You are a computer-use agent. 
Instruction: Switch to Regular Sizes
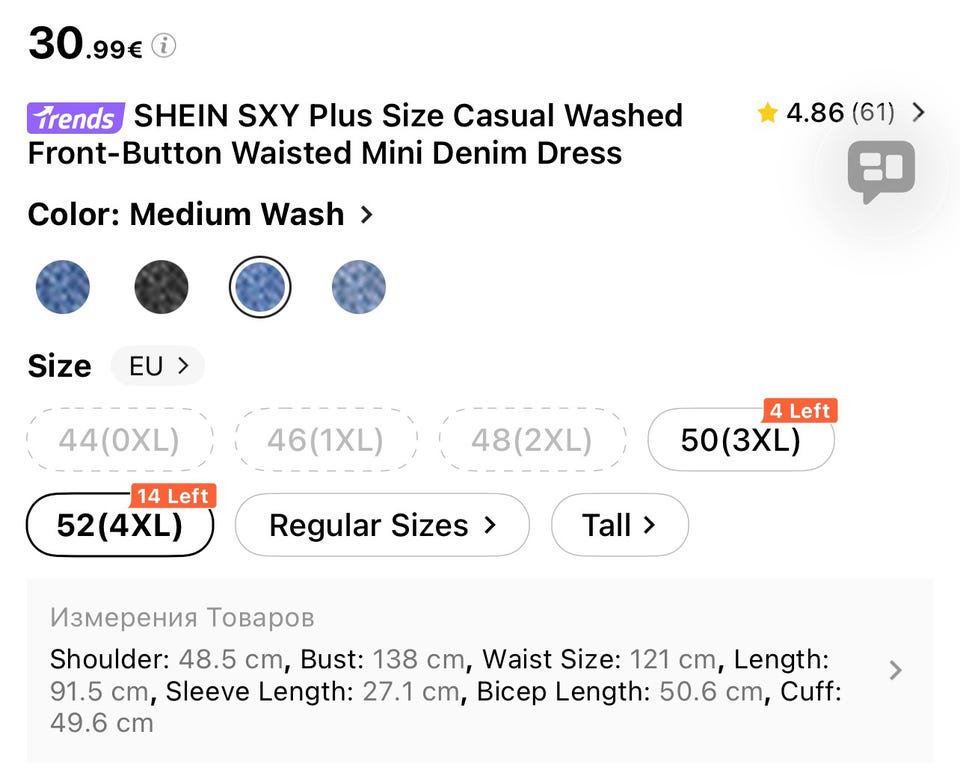tap(382, 525)
